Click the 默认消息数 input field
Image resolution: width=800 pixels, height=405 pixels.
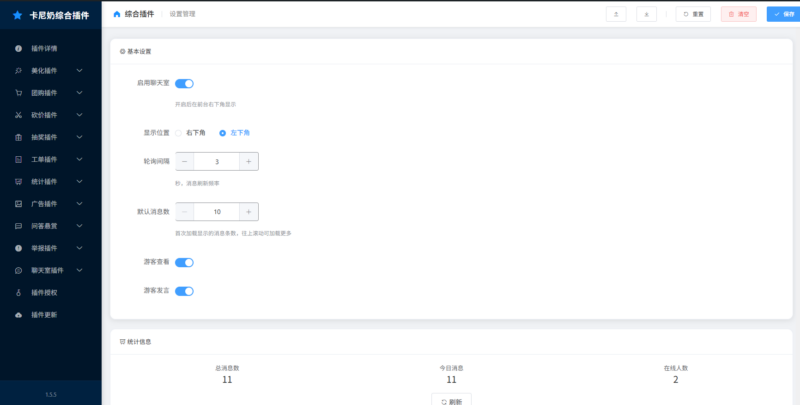(x=217, y=212)
